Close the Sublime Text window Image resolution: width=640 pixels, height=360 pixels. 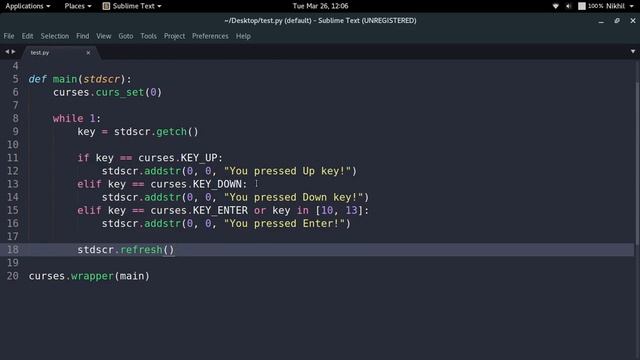tap(633, 20)
